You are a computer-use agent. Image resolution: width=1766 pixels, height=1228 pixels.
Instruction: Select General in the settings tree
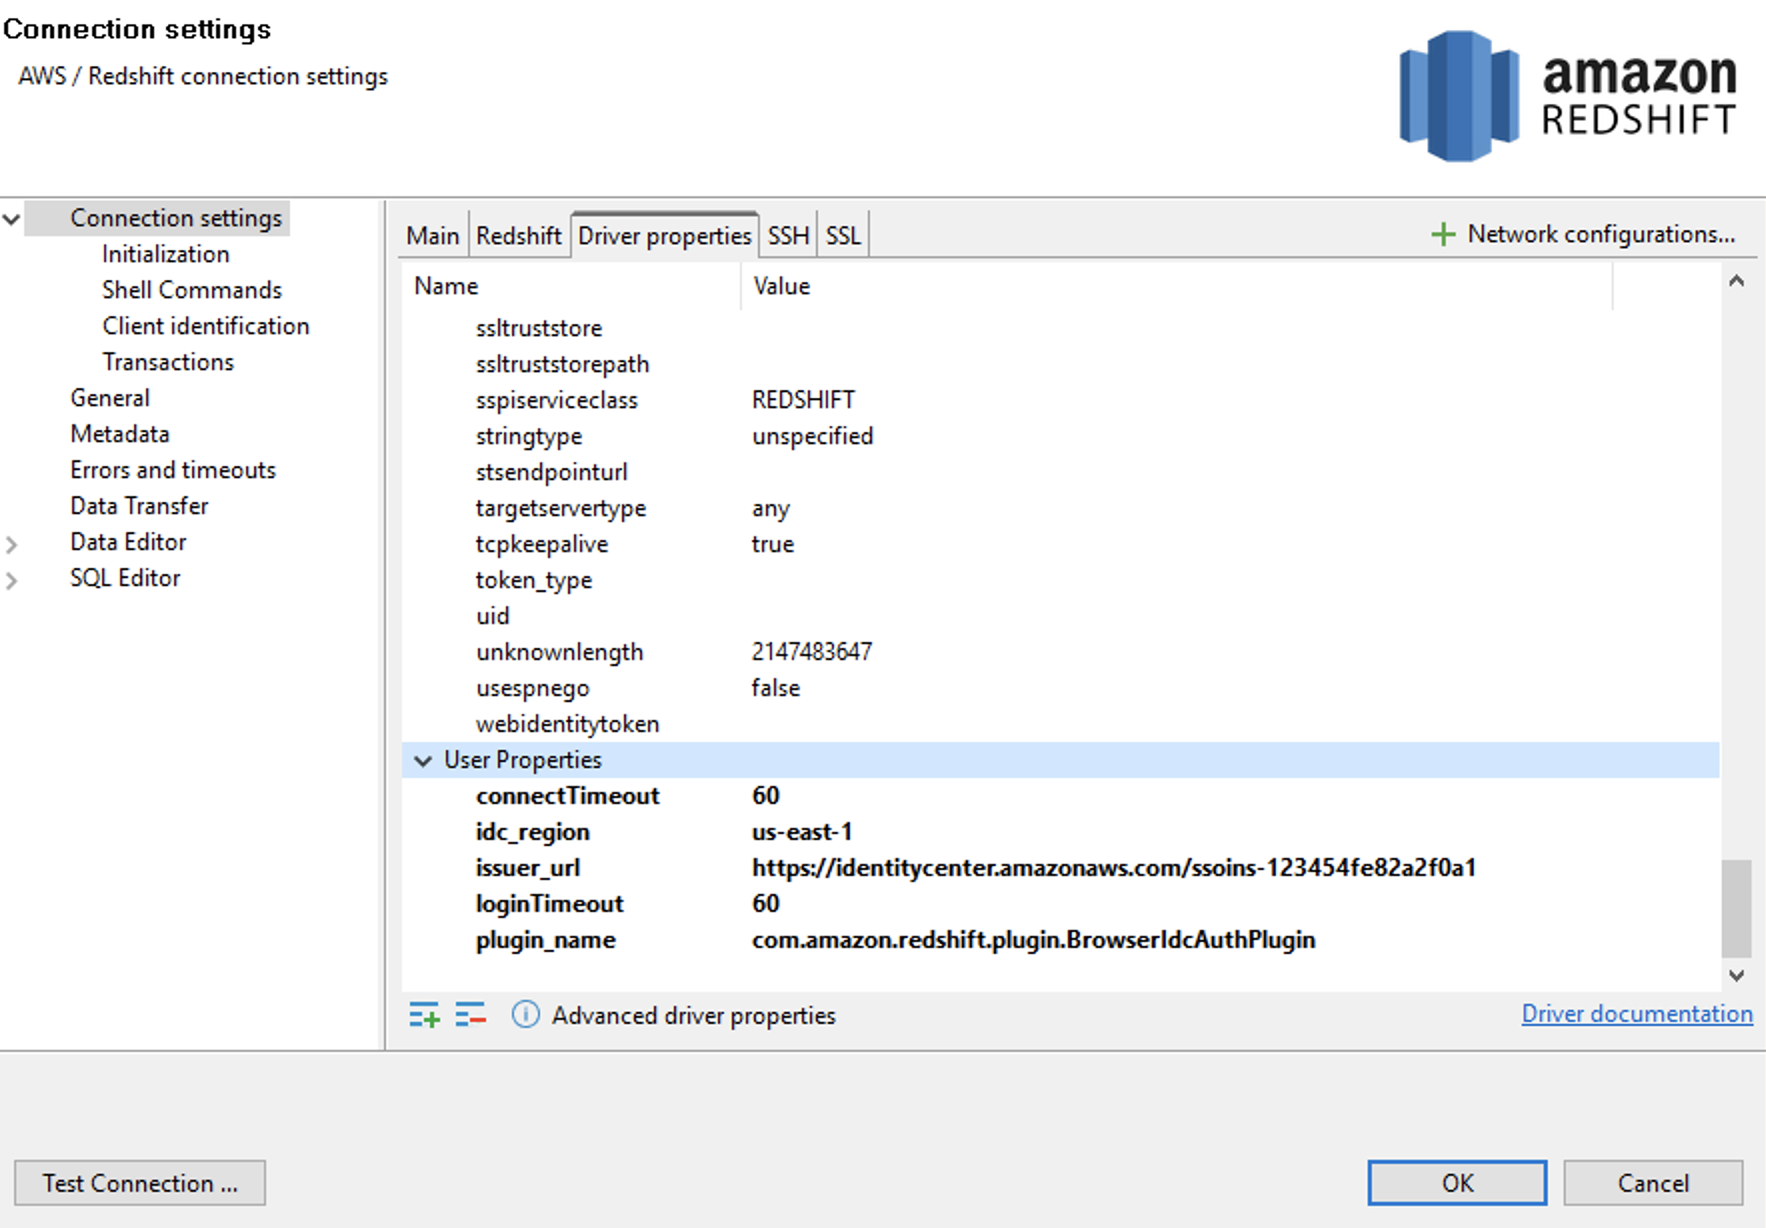[x=110, y=398]
